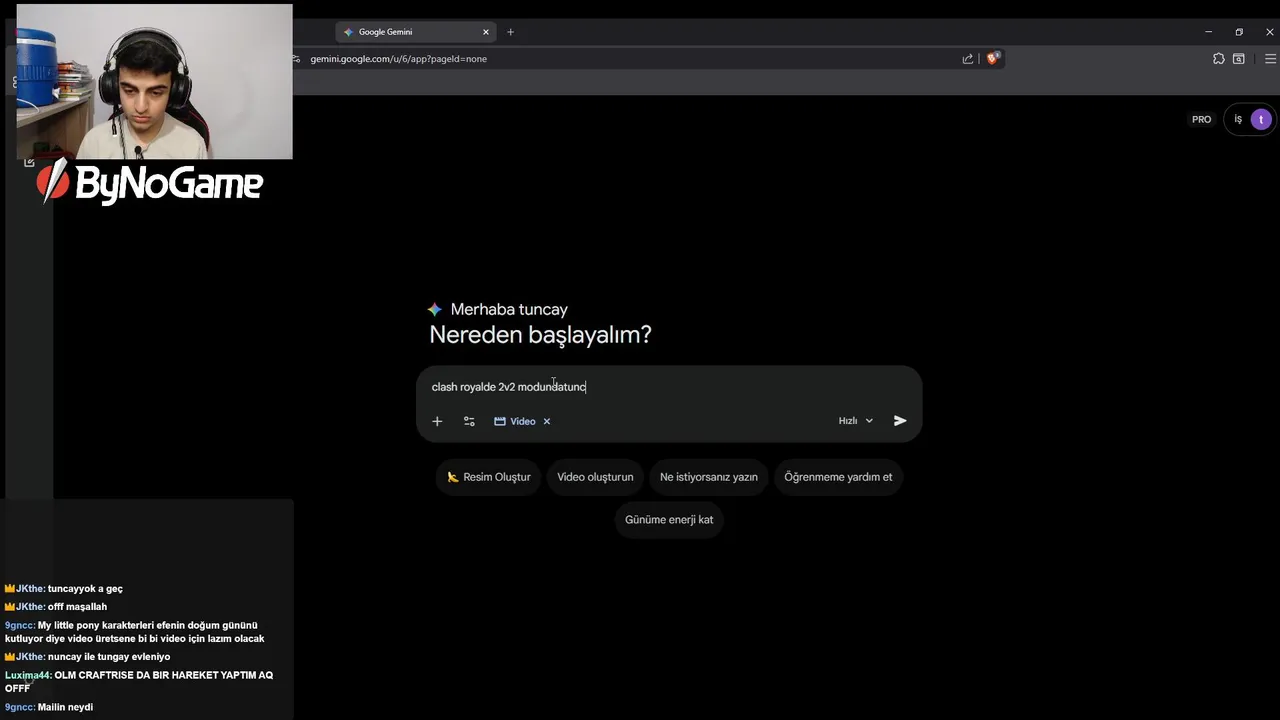Remove the Video tool chip via X
Viewport: 1280px width, 720px height.
click(x=547, y=421)
